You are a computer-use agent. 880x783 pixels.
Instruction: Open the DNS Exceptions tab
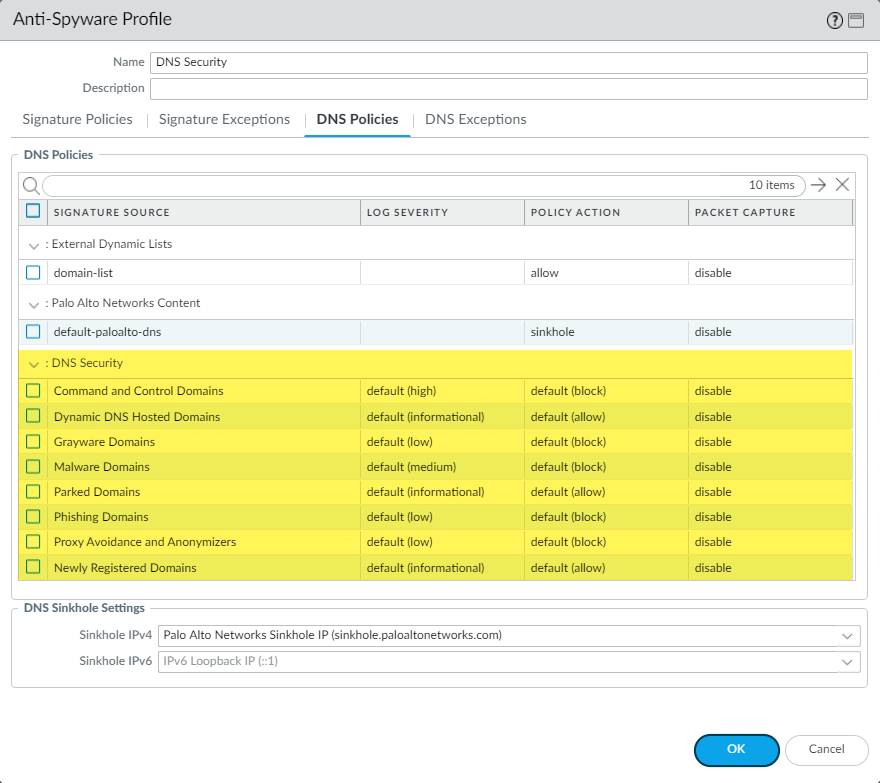[475, 119]
